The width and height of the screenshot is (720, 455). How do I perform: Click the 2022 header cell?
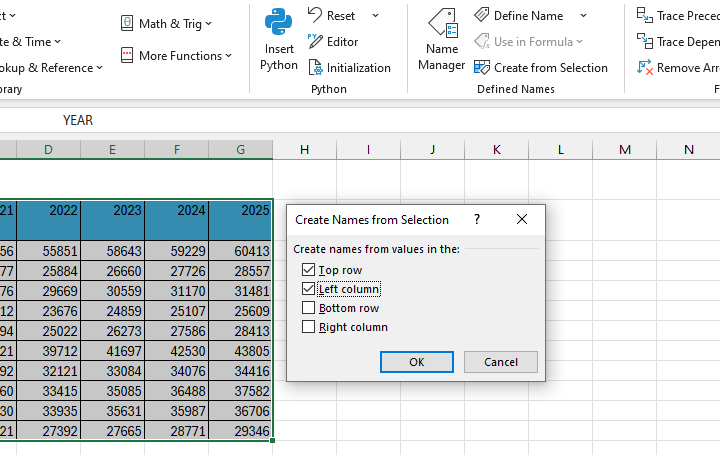pos(48,220)
